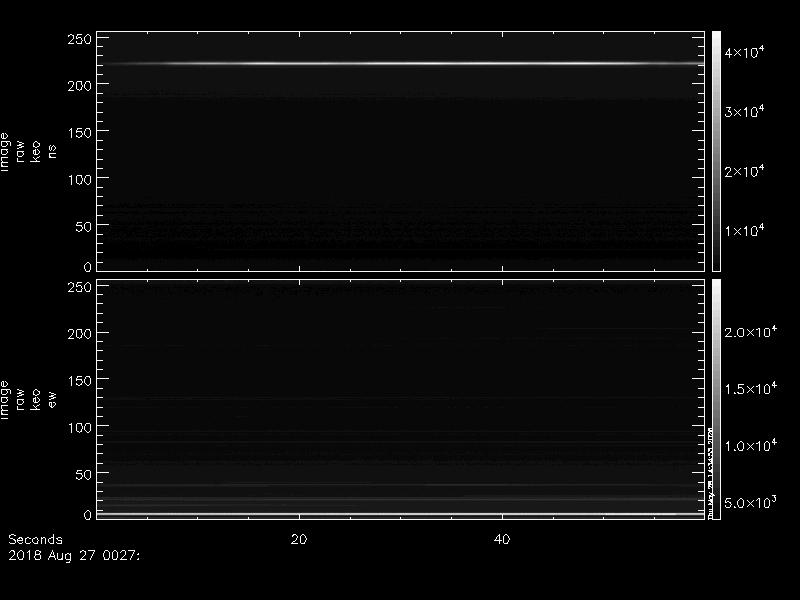Screen dimensions: 800x600
Task: Click the upper plot's grayscale colorbar
Action: click(x=716, y=151)
